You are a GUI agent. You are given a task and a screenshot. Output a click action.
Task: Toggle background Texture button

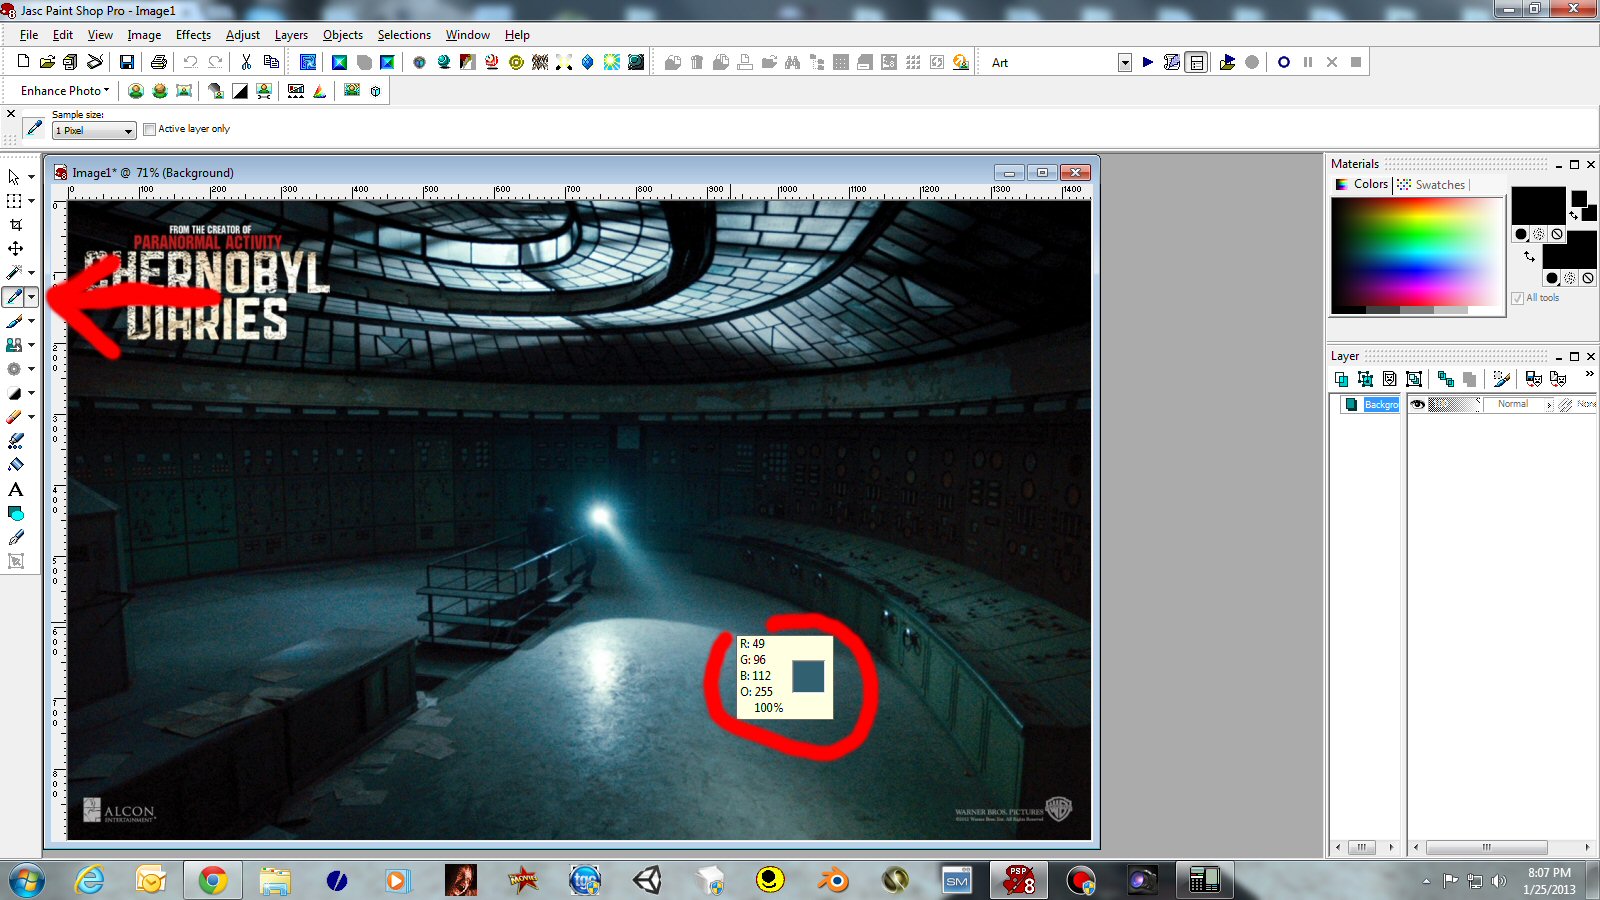(1570, 278)
